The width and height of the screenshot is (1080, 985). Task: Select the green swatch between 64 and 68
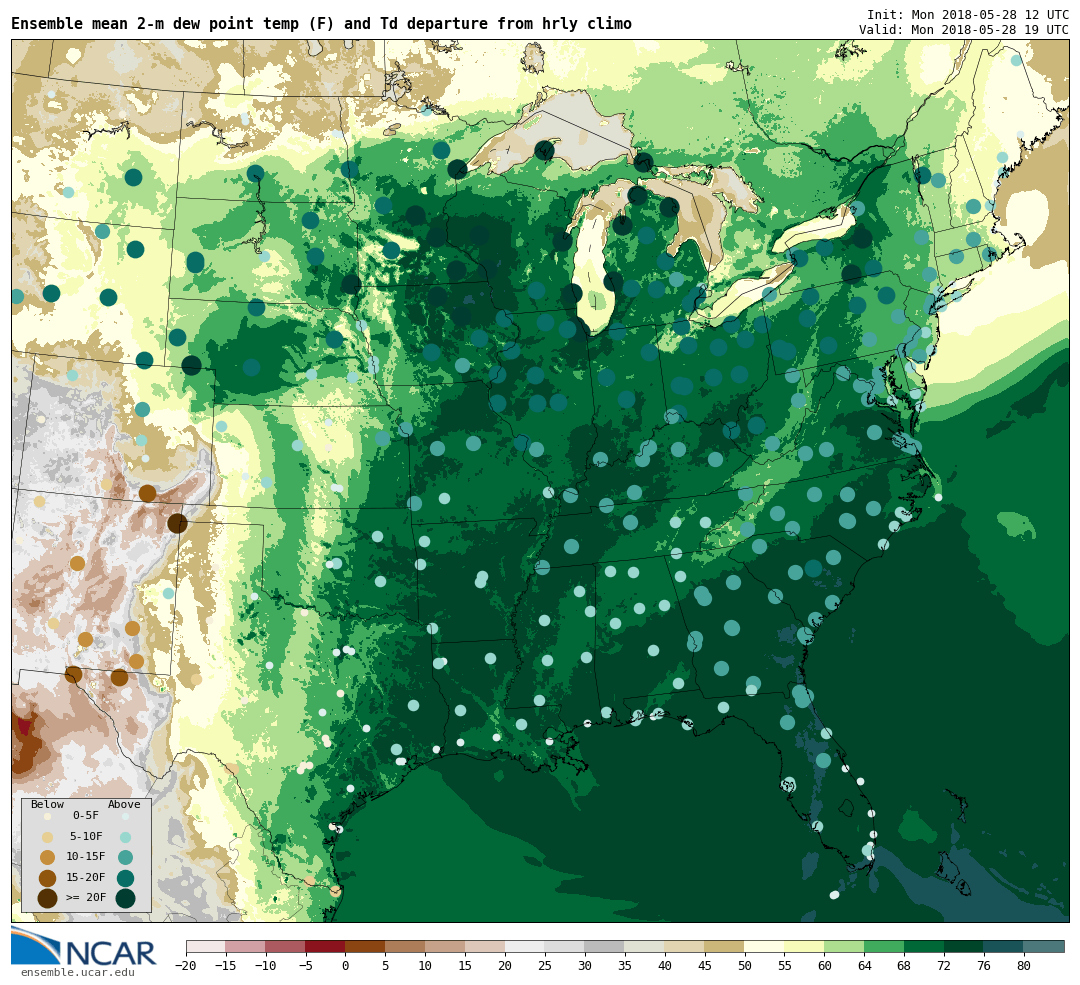click(885, 946)
